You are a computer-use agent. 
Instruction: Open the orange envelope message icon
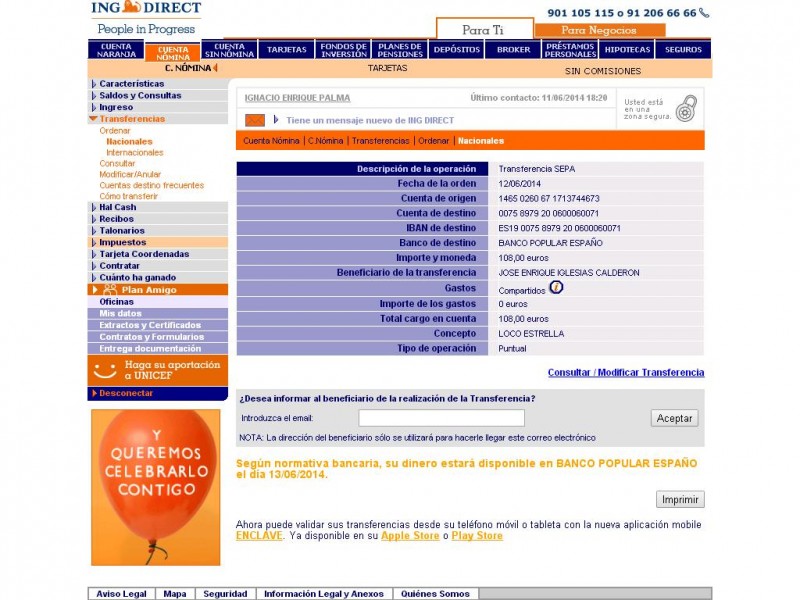pos(255,120)
